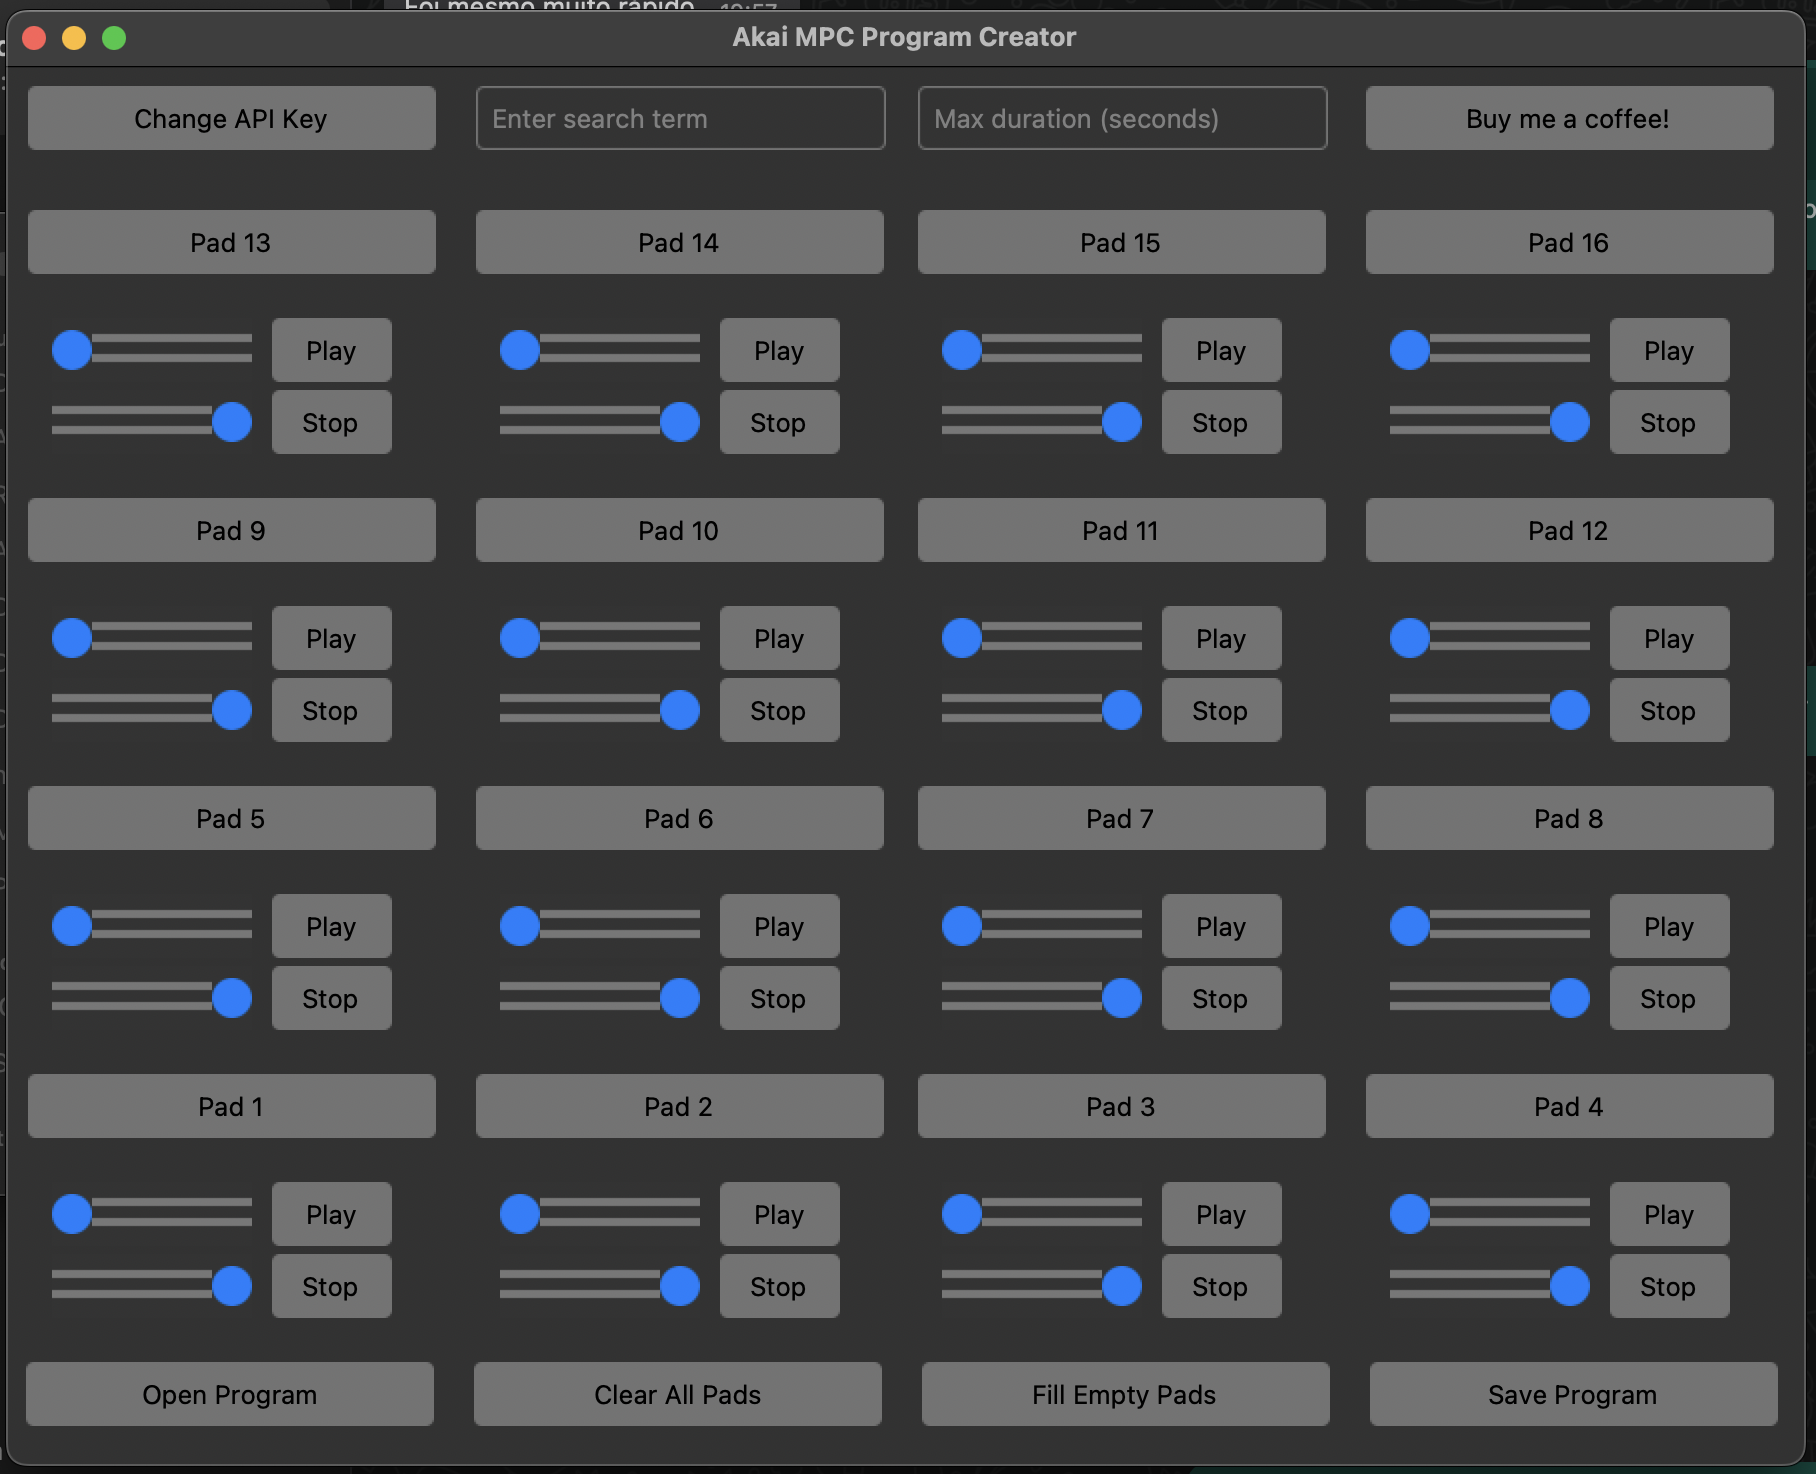Focus the Enter search term field
Viewport: 1816px width, 1474px height.
(x=680, y=118)
